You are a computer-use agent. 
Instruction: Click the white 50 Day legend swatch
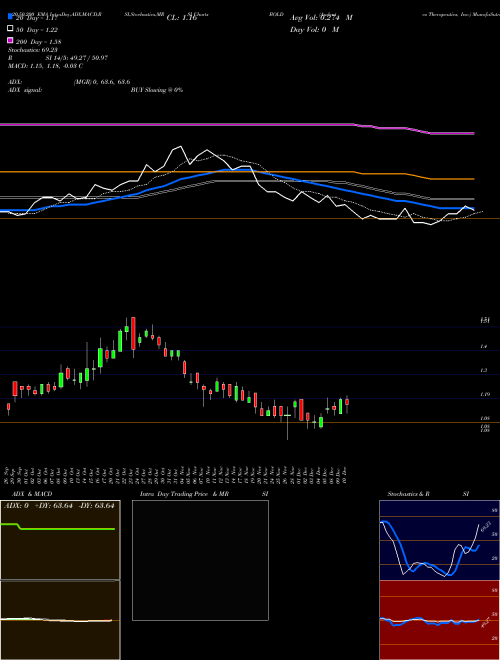10,29
